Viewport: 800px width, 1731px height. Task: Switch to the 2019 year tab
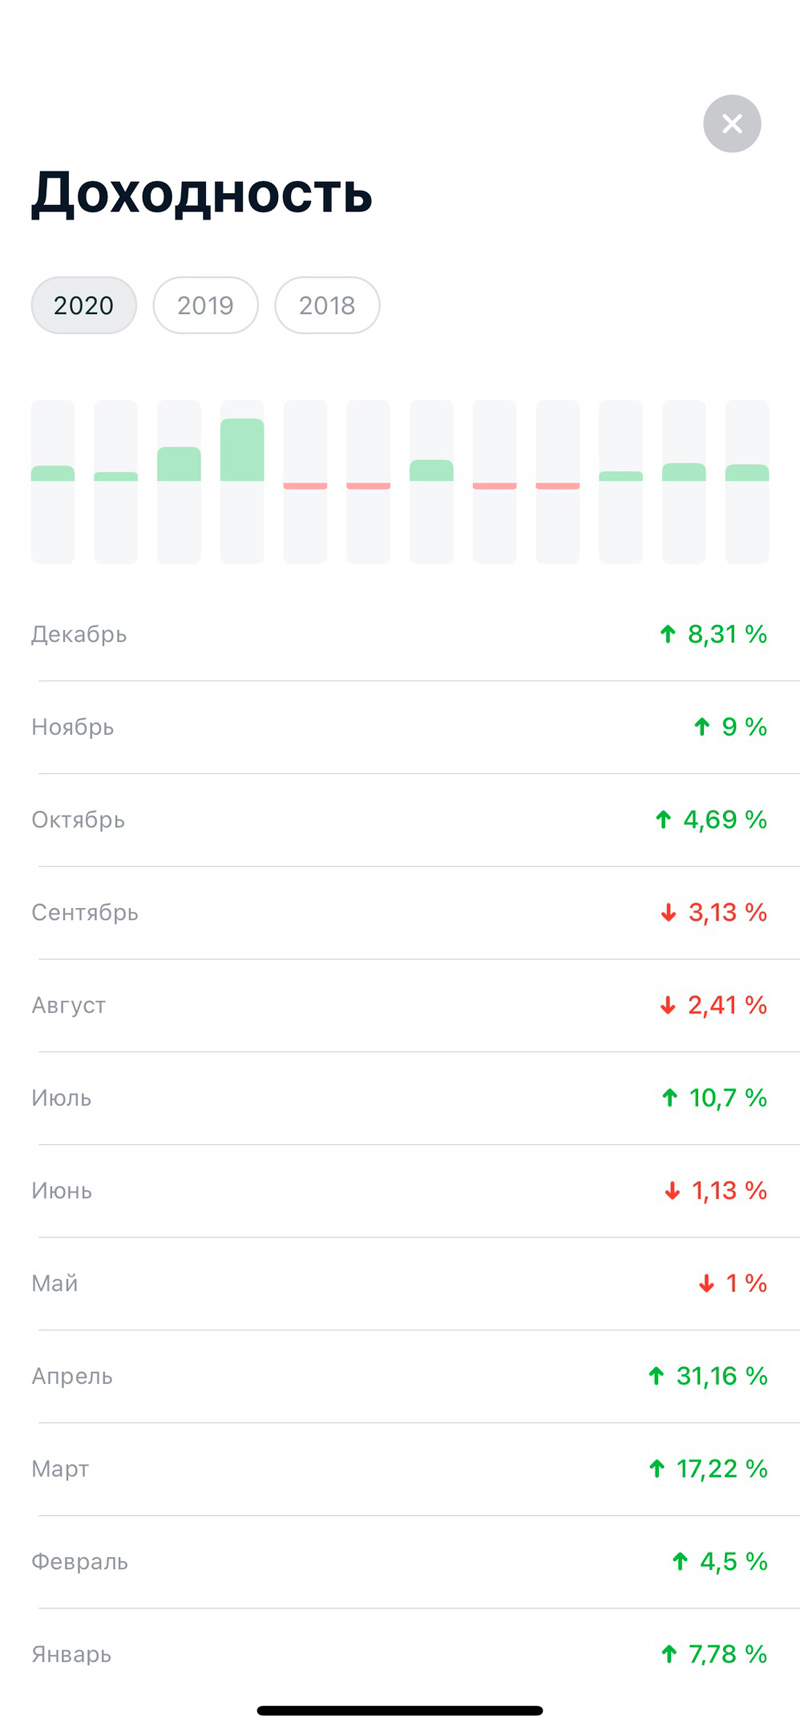click(206, 305)
